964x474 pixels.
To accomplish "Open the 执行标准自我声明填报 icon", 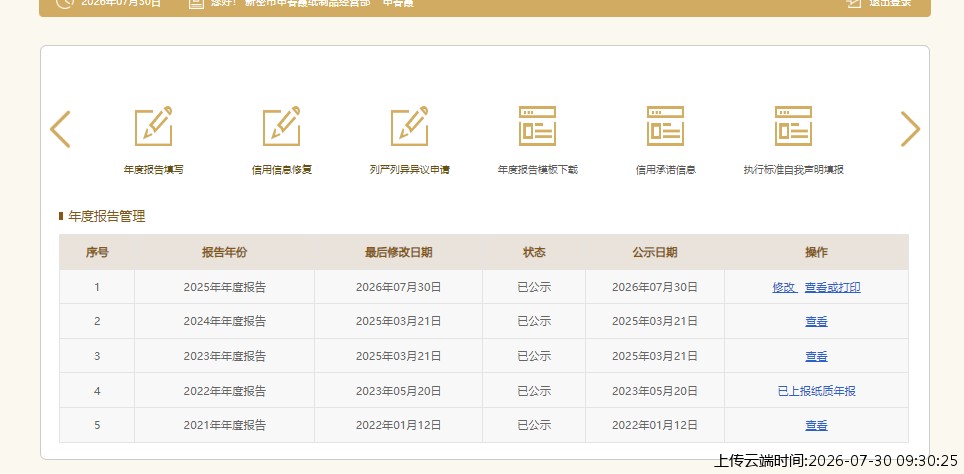I will pos(793,126).
